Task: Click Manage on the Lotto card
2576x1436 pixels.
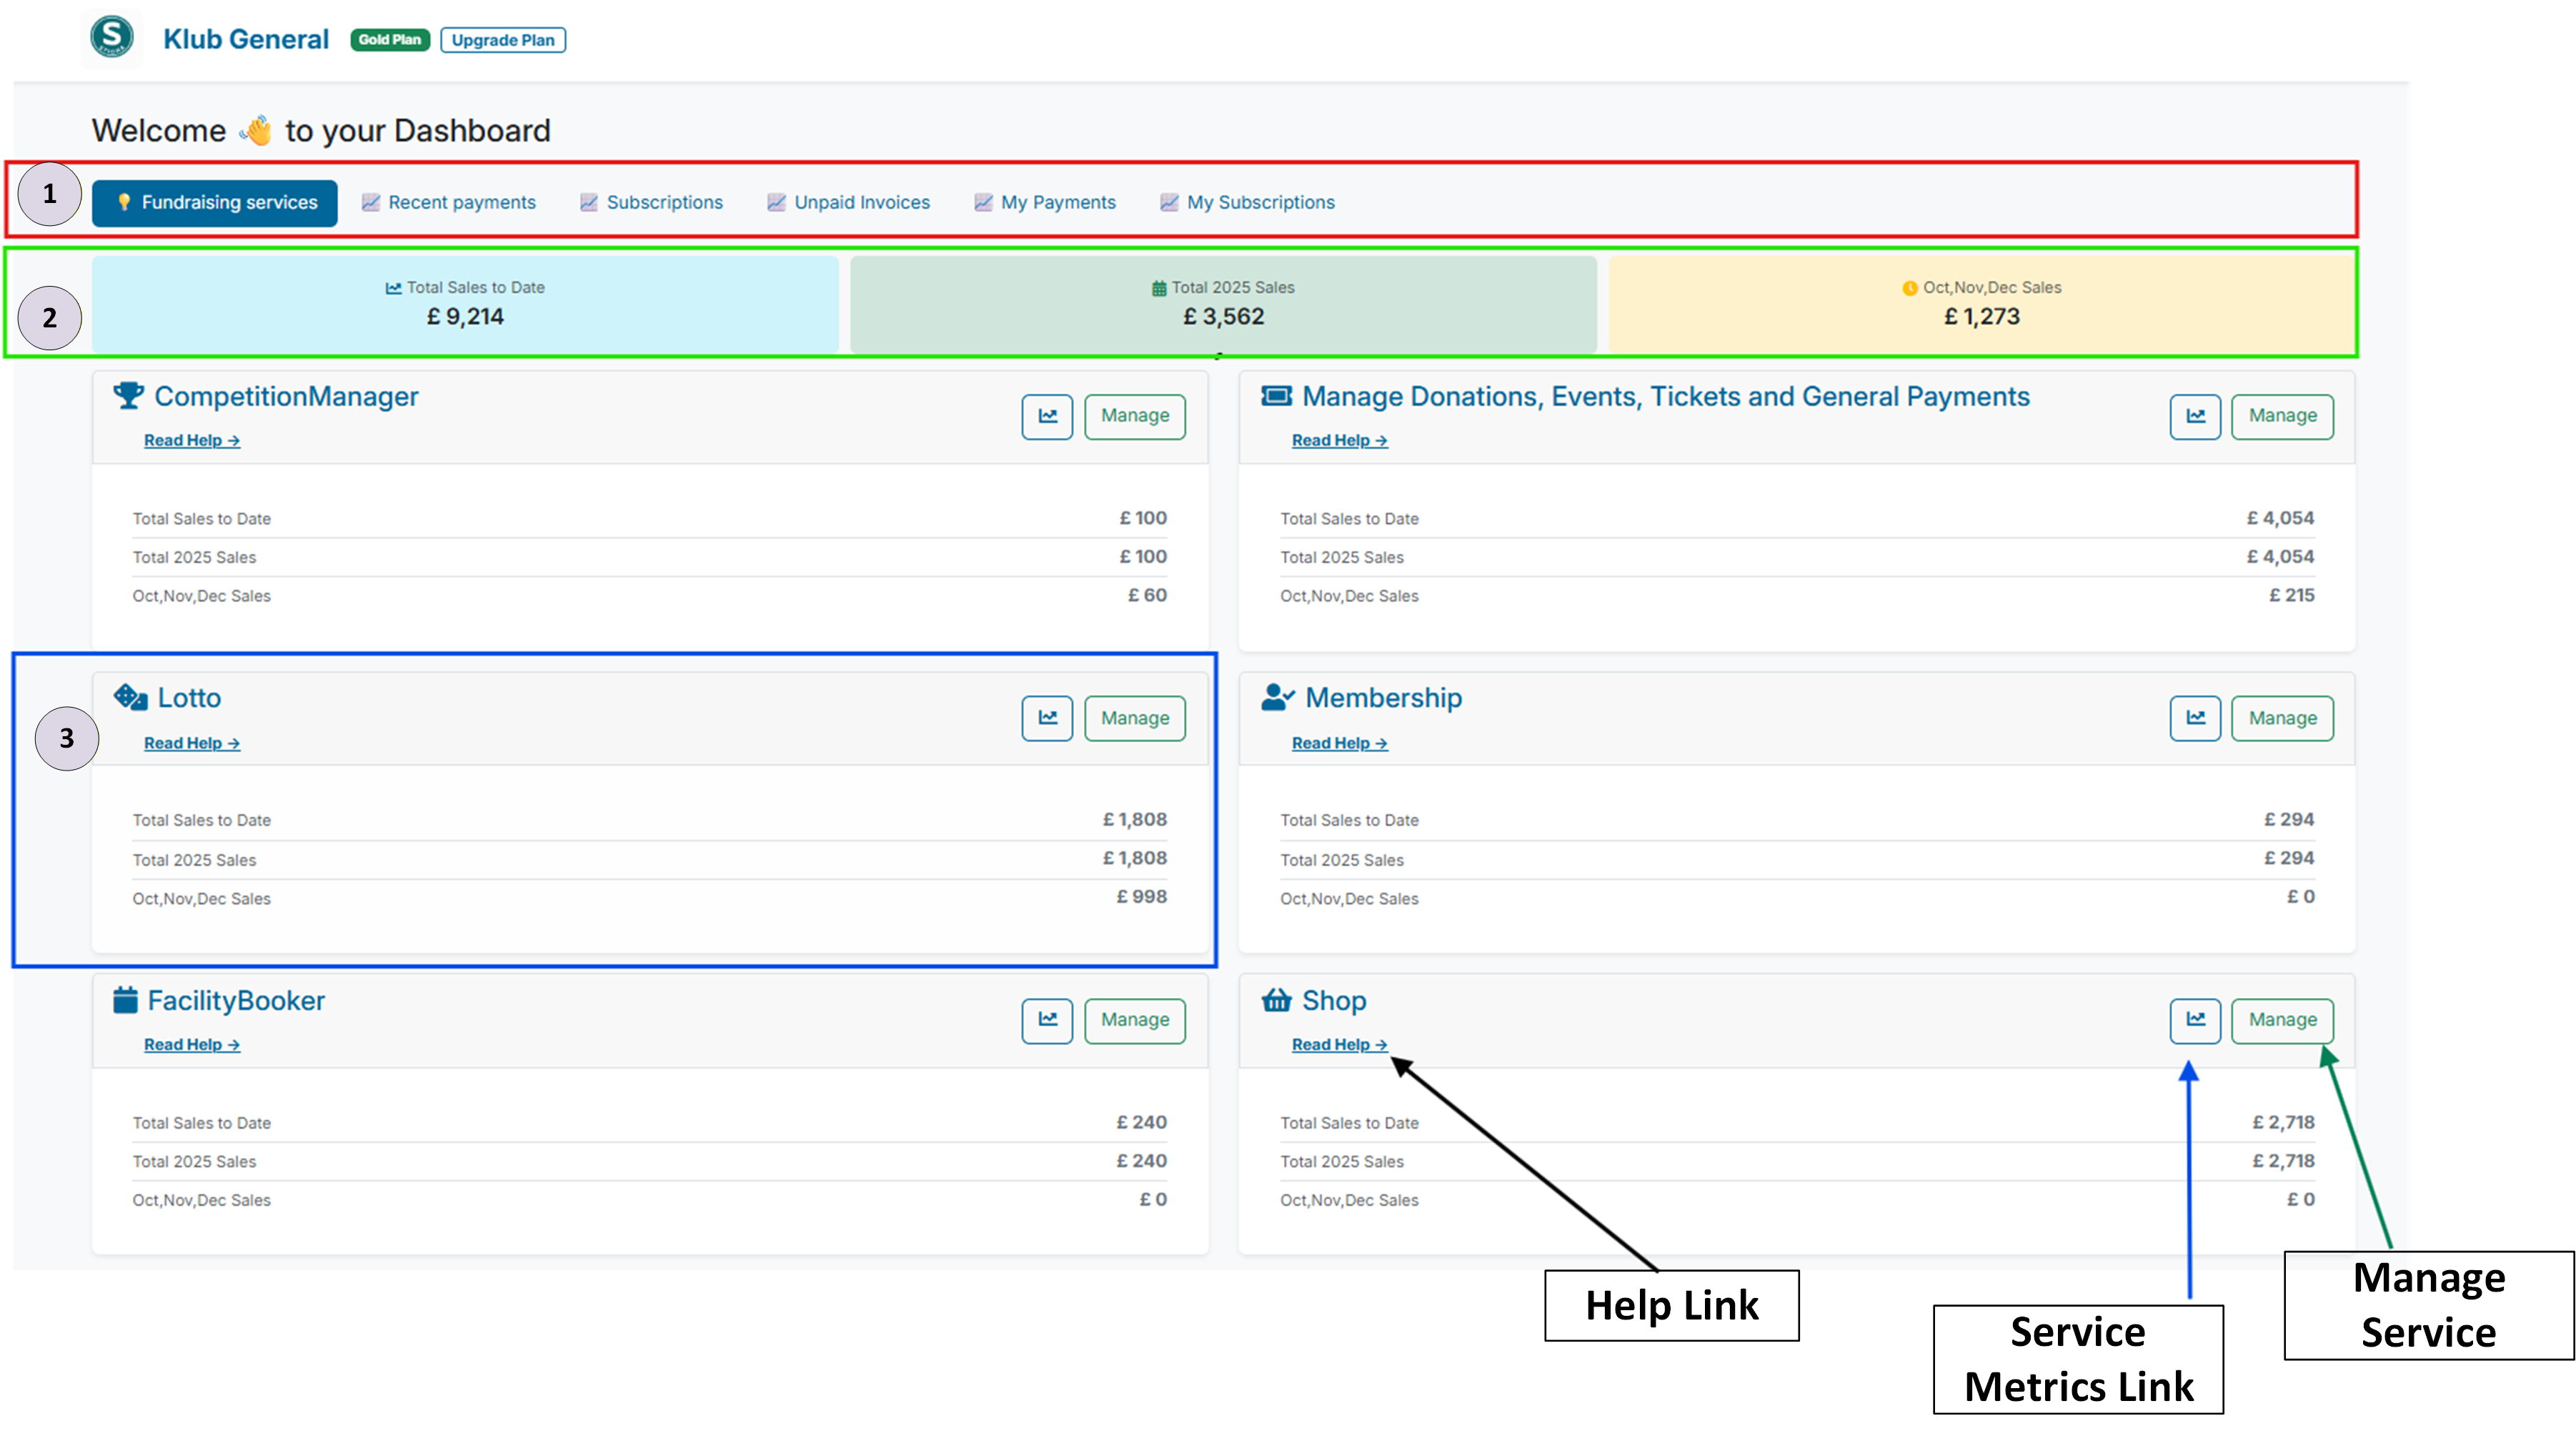Action: pyautogui.click(x=1134, y=718)
